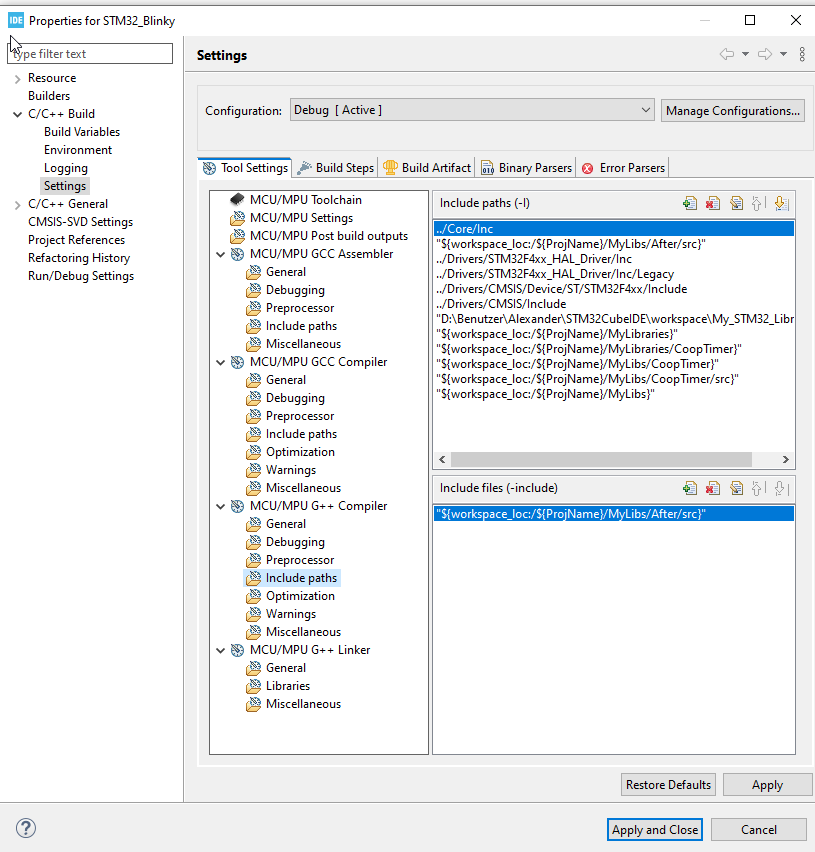Screen dimensions: 815x852
Task: Open Build Variables page
Action: point(82,132)
